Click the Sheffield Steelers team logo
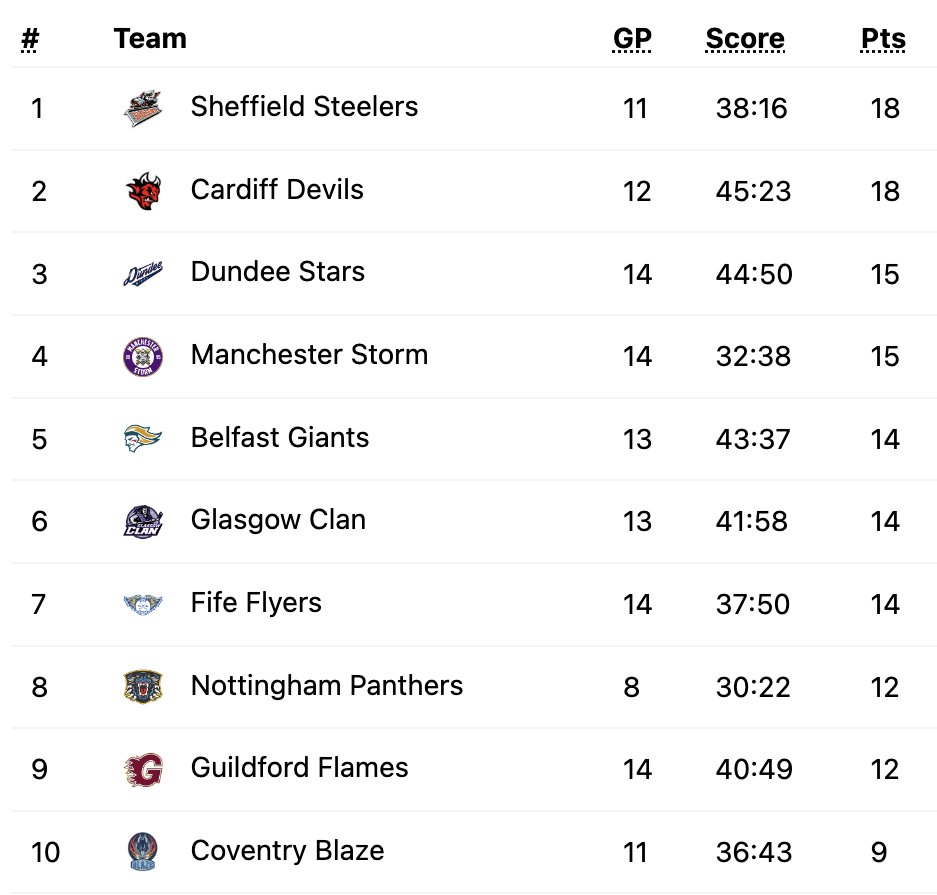The image size is (937, 895). (143, 108)
